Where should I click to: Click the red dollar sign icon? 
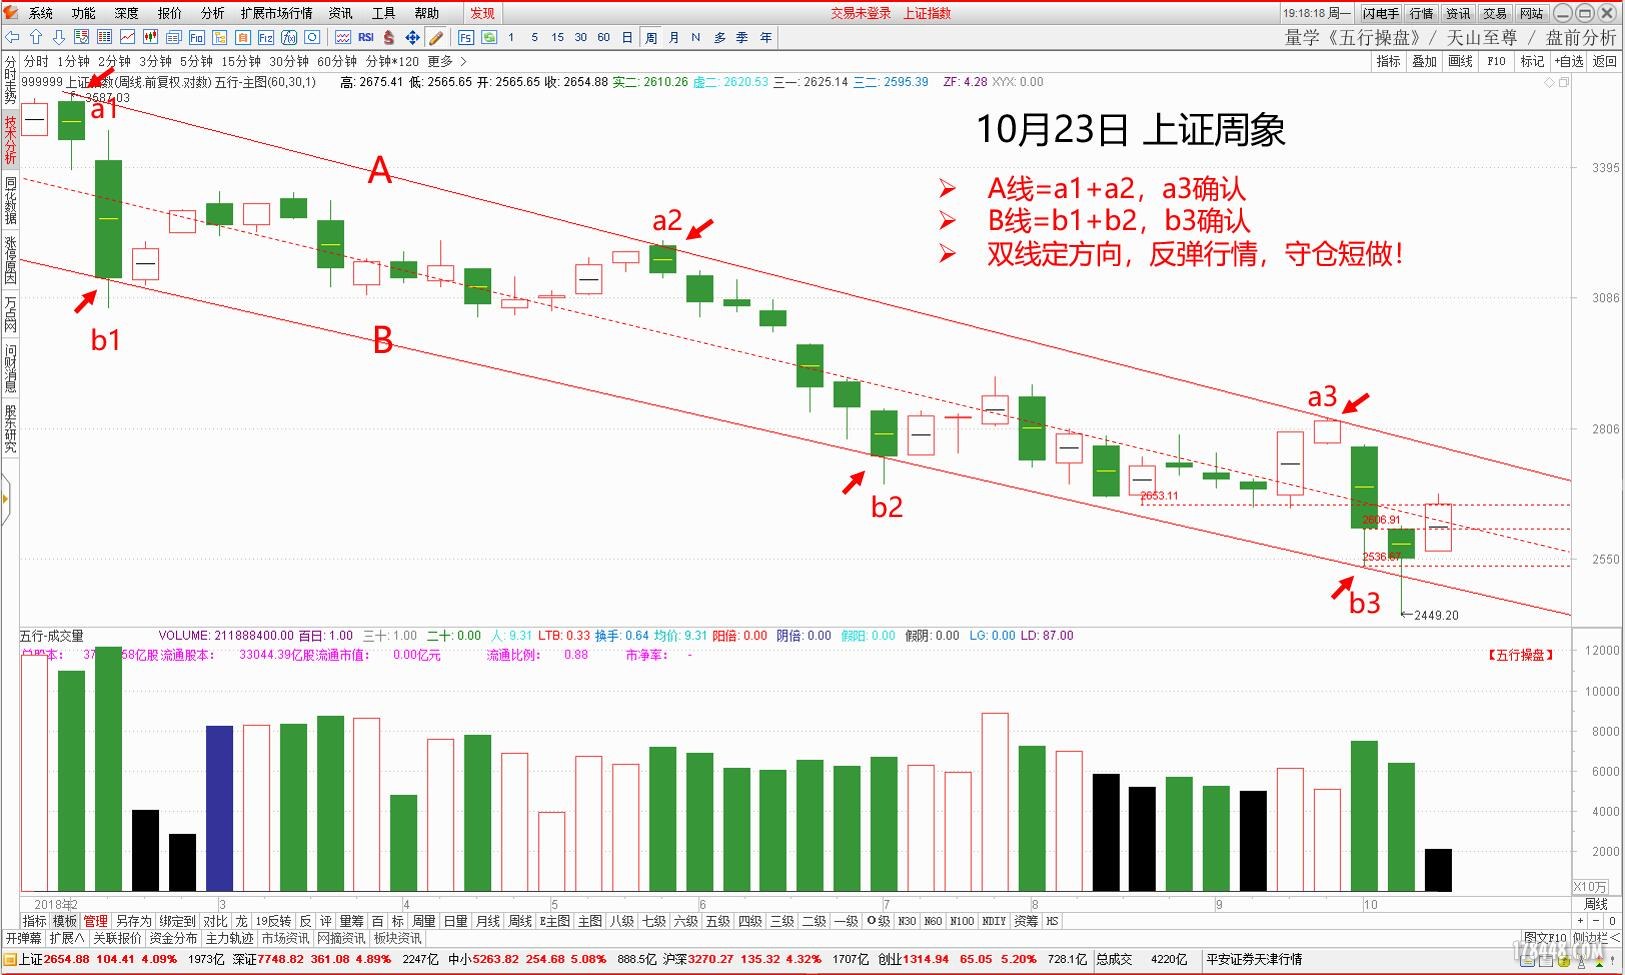click(x=389, y=37)
